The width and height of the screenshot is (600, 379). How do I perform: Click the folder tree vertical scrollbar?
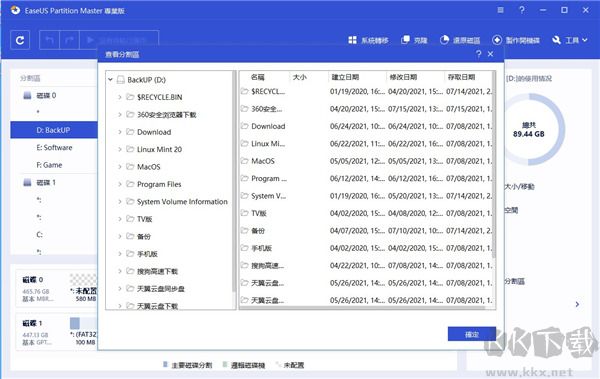point(234,182)
